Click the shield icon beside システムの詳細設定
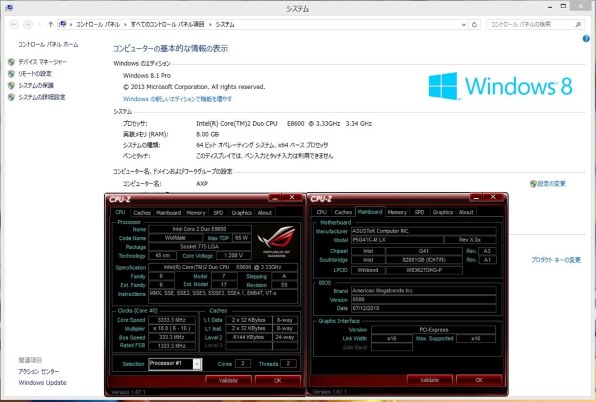The width and height of the screenshot is (596, 402). tap(11, 97)
